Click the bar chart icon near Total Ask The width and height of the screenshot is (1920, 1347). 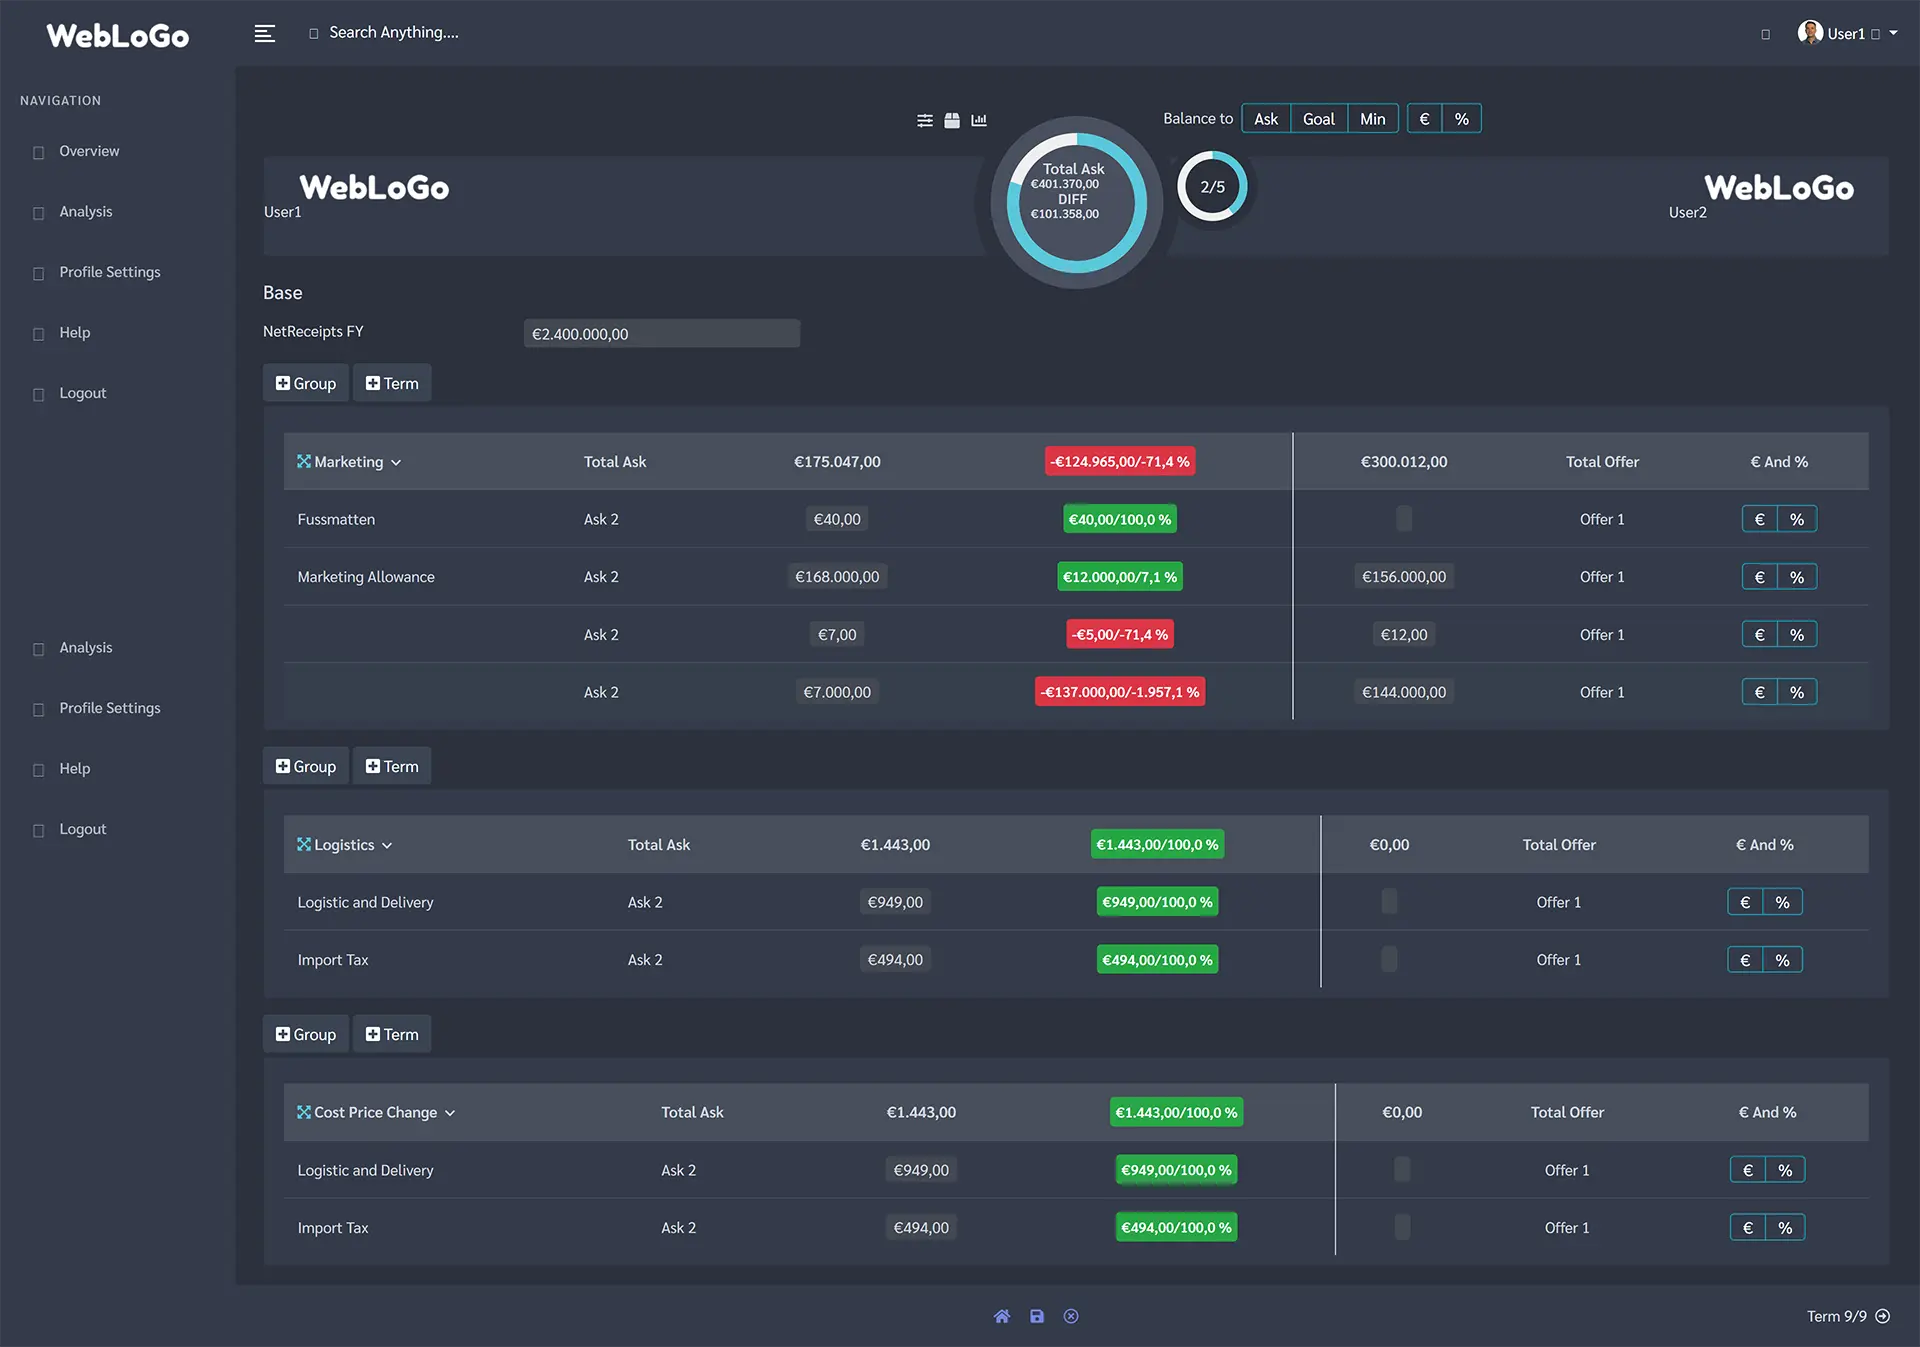pos(979,120)
